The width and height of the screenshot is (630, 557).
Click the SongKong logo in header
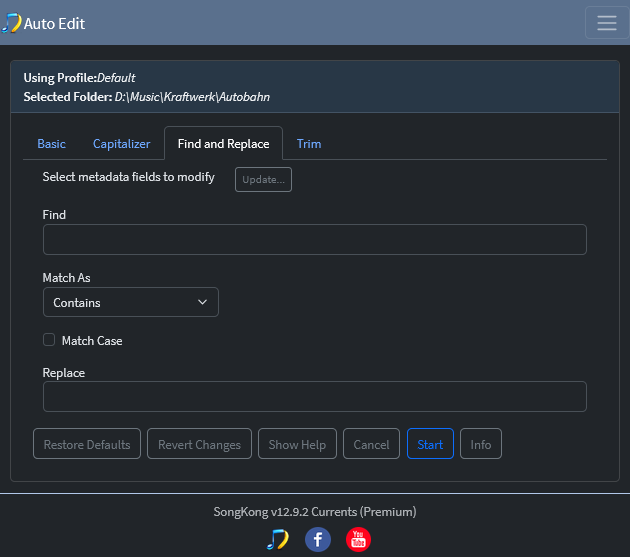coord(11,23)
